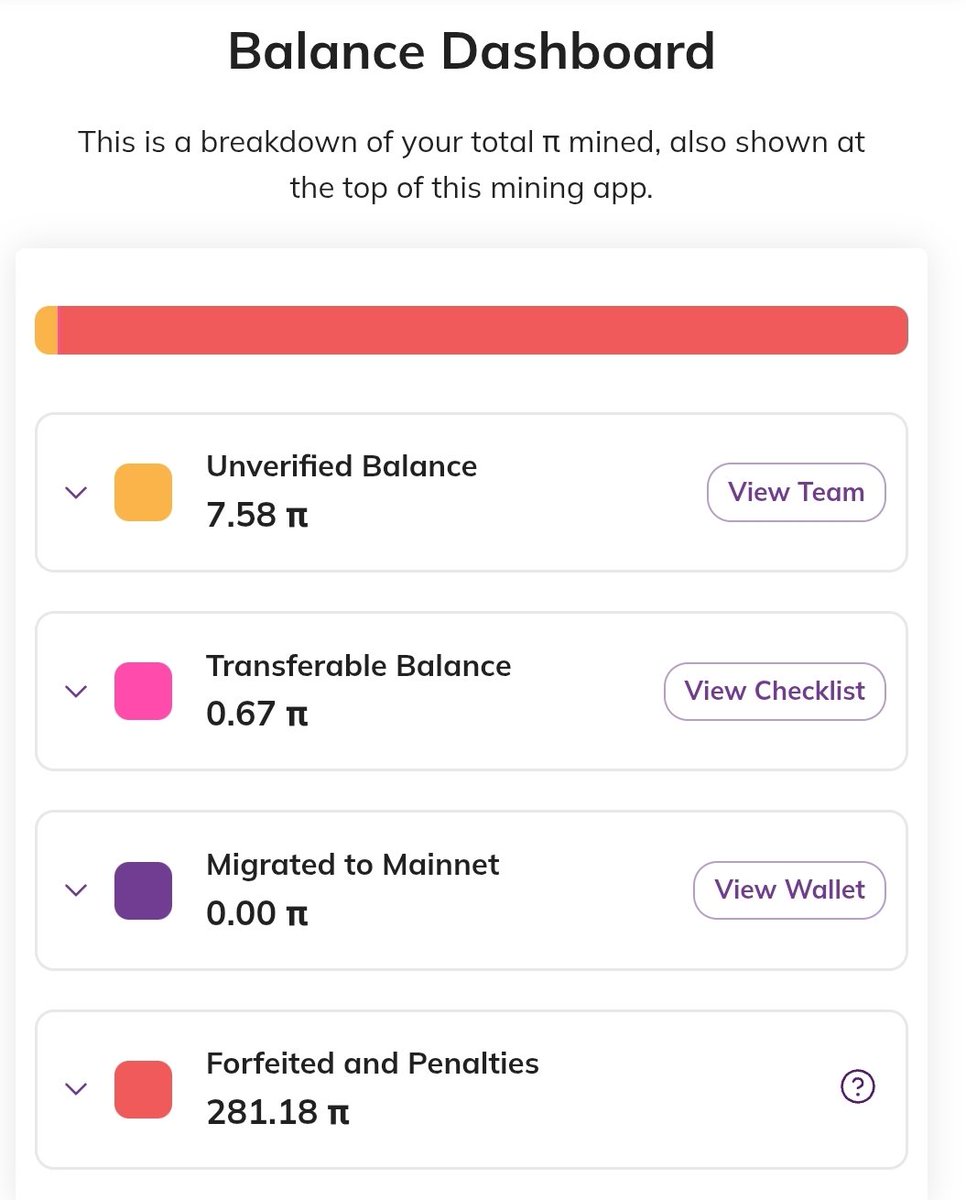Click the 7.58 π unverified amount
Viewport: 966px width, 1200px height.
(257, 517)
